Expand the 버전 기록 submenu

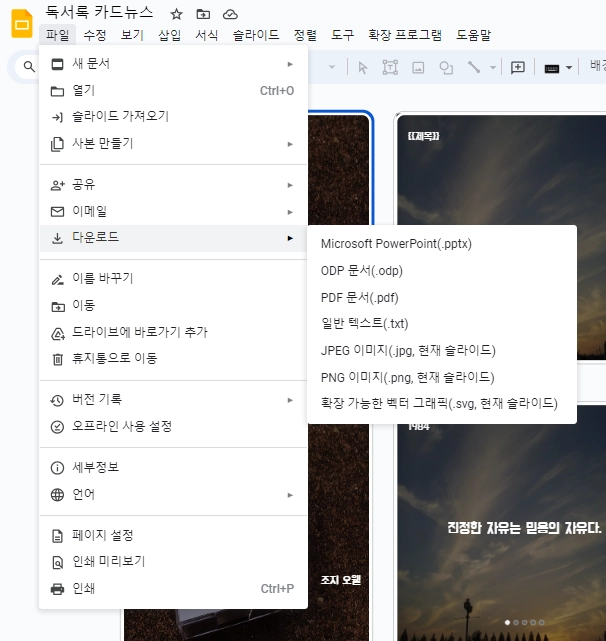290,400
